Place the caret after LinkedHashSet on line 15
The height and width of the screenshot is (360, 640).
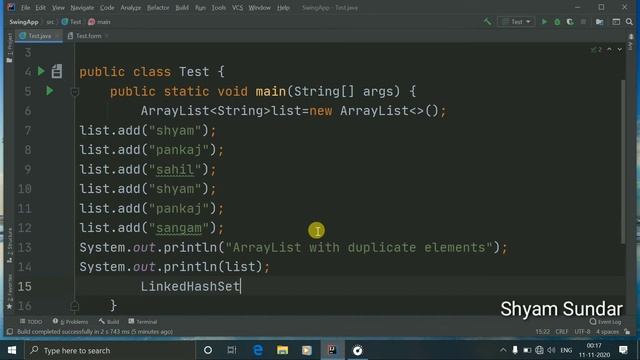point(240,286)
